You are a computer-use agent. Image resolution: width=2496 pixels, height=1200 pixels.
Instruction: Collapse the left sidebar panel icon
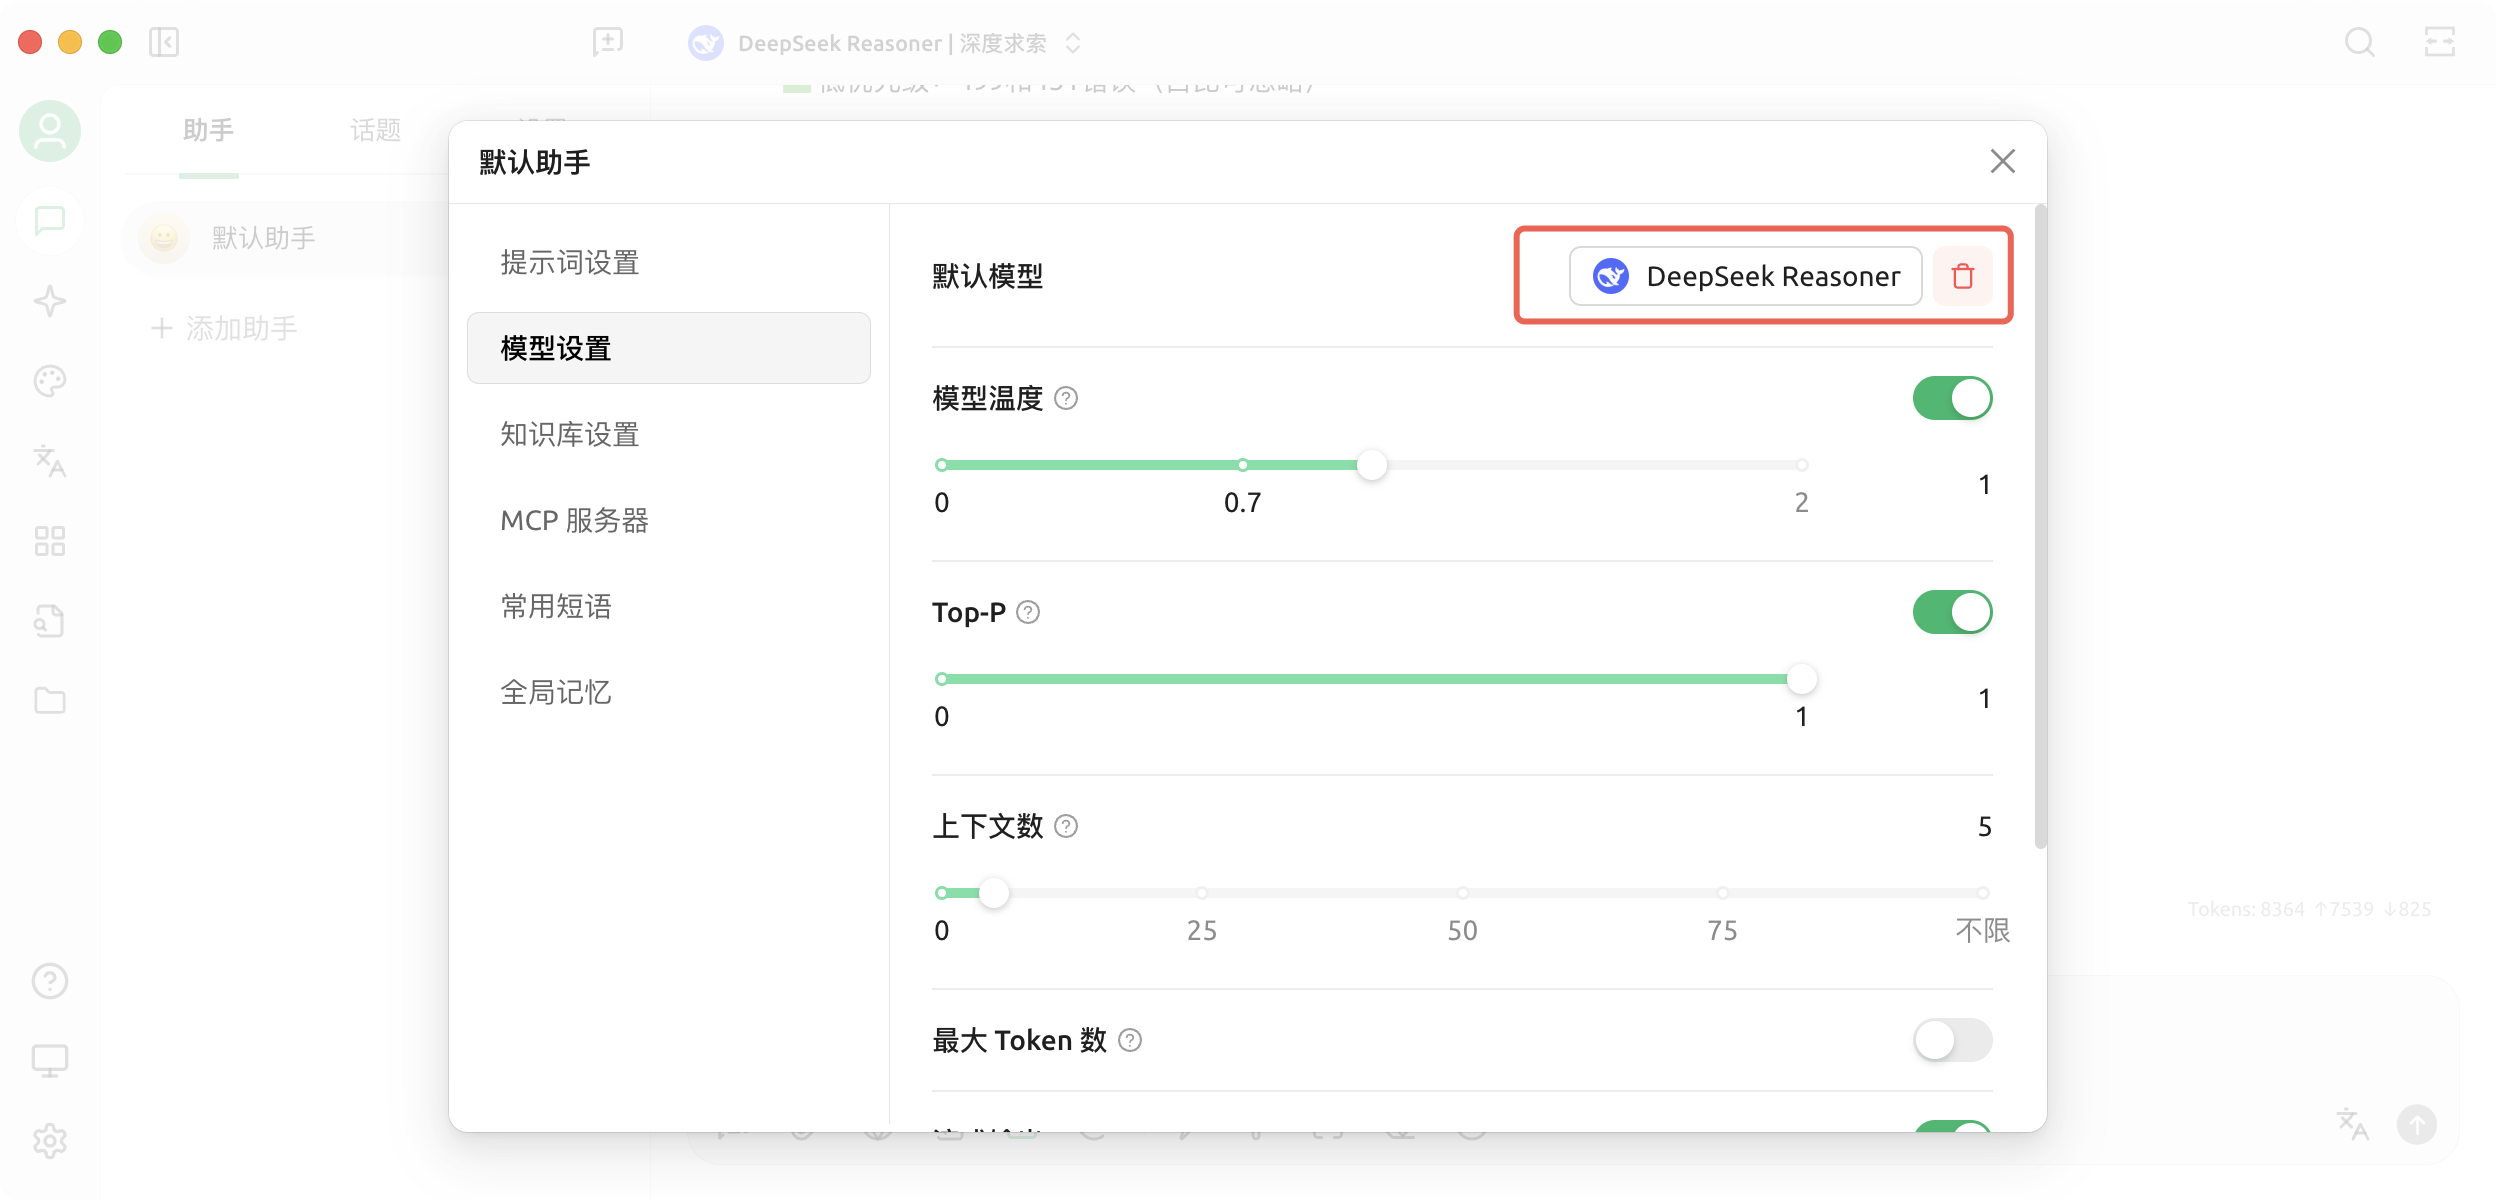pos(164,42)
